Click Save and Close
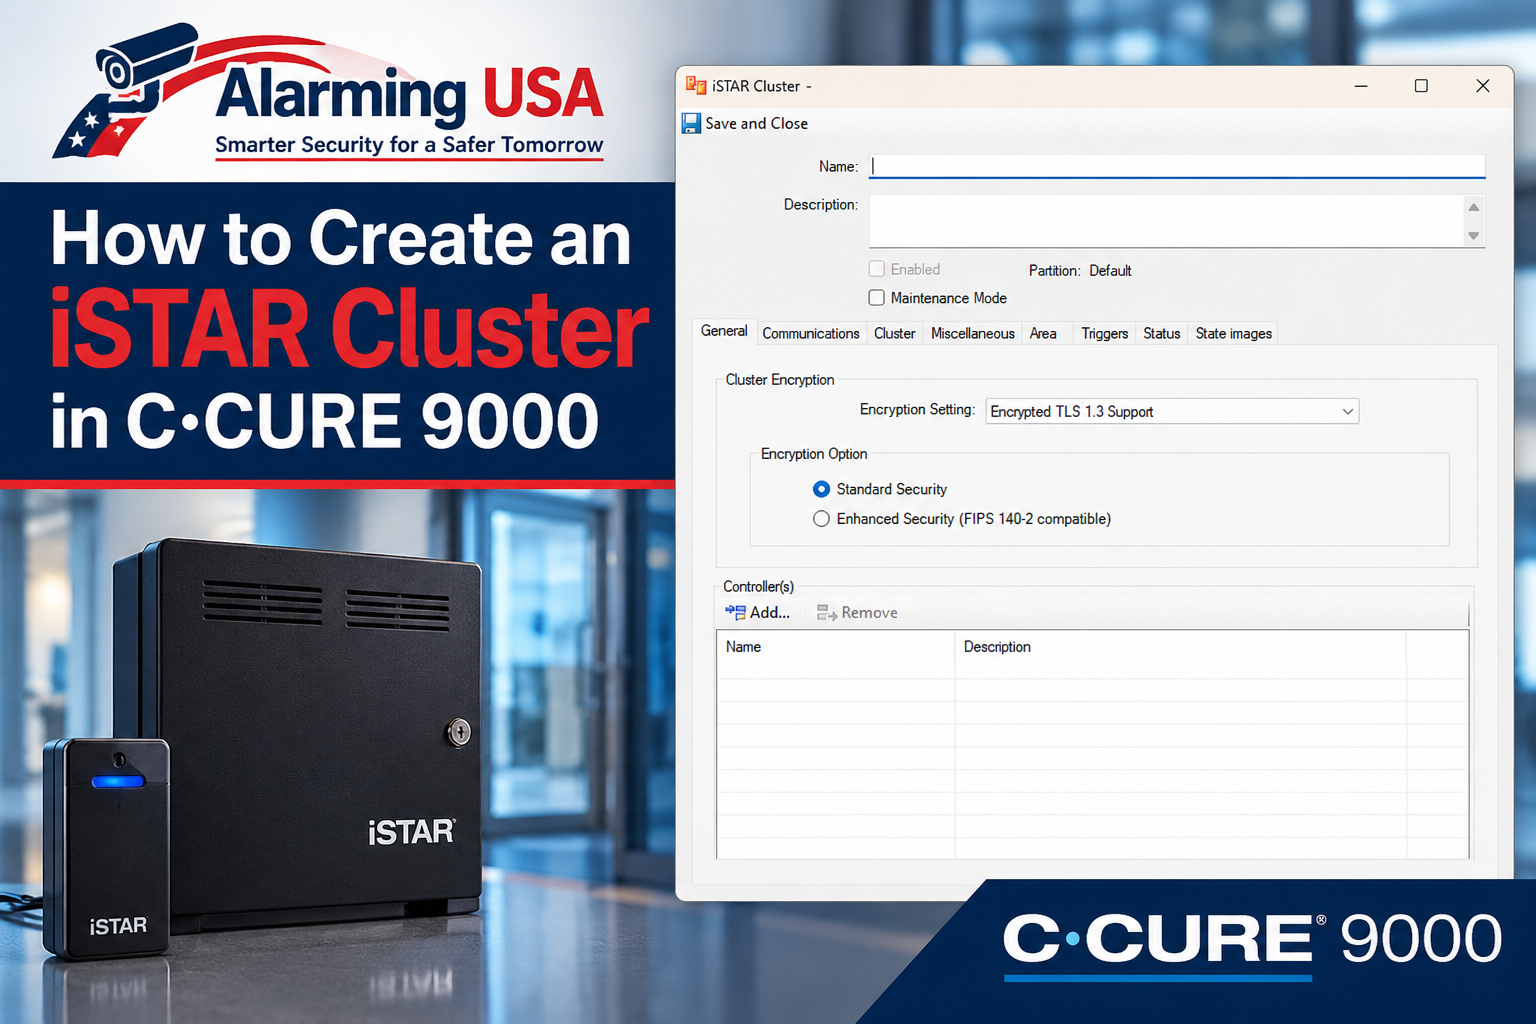 [746, 123]
